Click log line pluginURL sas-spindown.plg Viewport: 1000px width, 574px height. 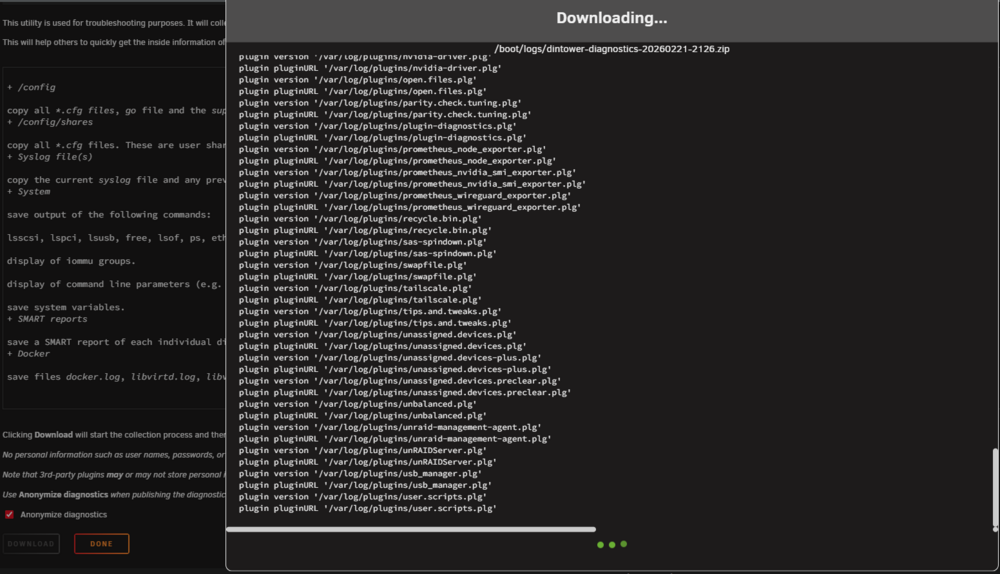[368, 254]
